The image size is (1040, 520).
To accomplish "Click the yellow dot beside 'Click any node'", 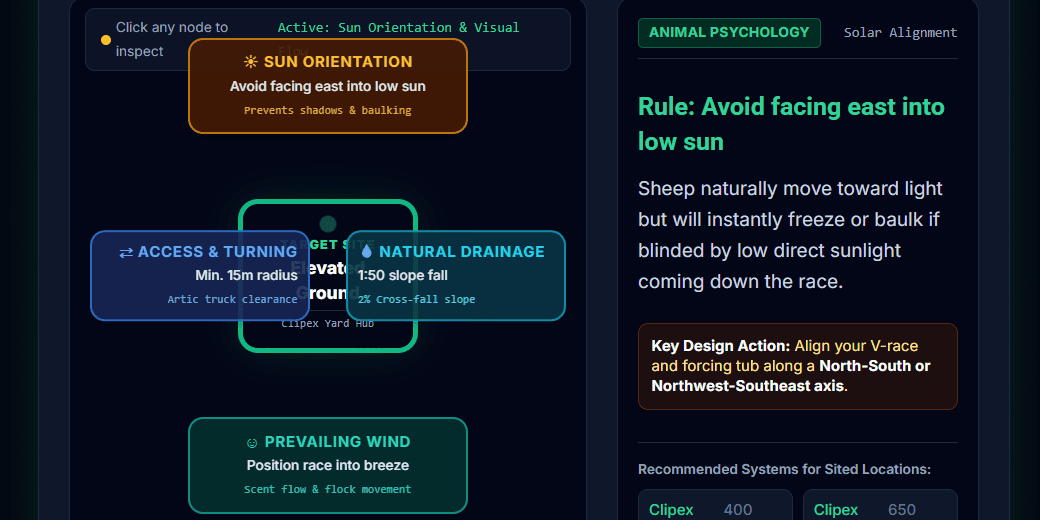I will click(x=105, y=40).
